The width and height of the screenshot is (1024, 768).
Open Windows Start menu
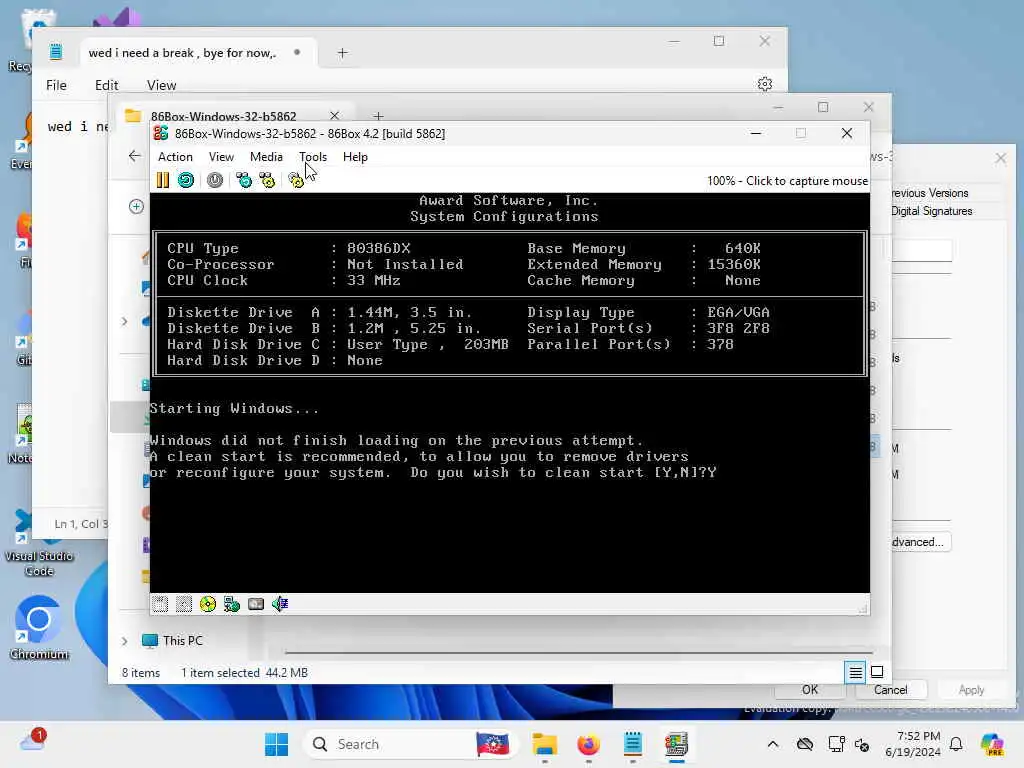(x=276, y=744)
